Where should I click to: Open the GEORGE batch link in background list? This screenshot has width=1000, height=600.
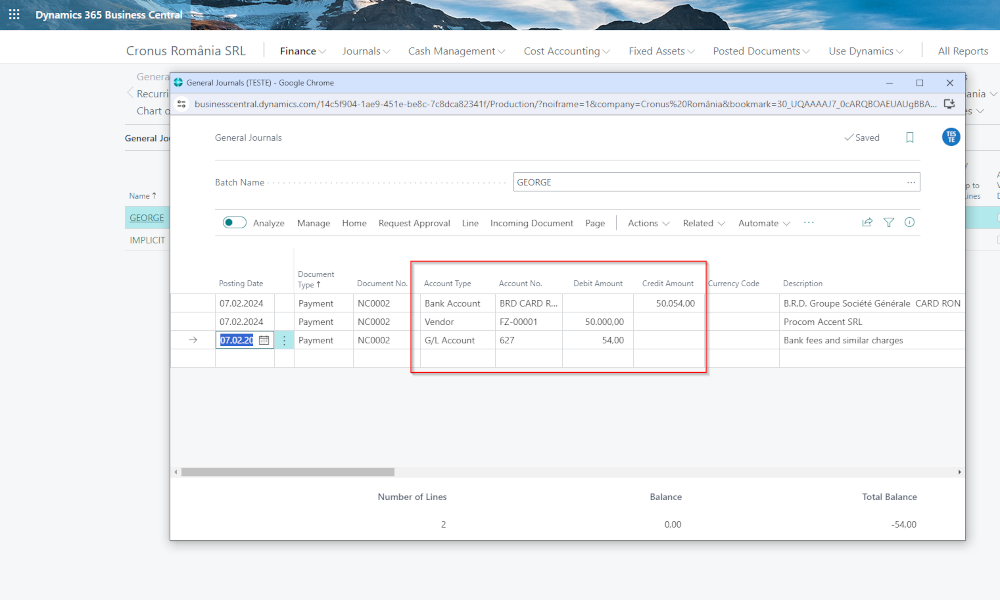(x=147, y=218)
